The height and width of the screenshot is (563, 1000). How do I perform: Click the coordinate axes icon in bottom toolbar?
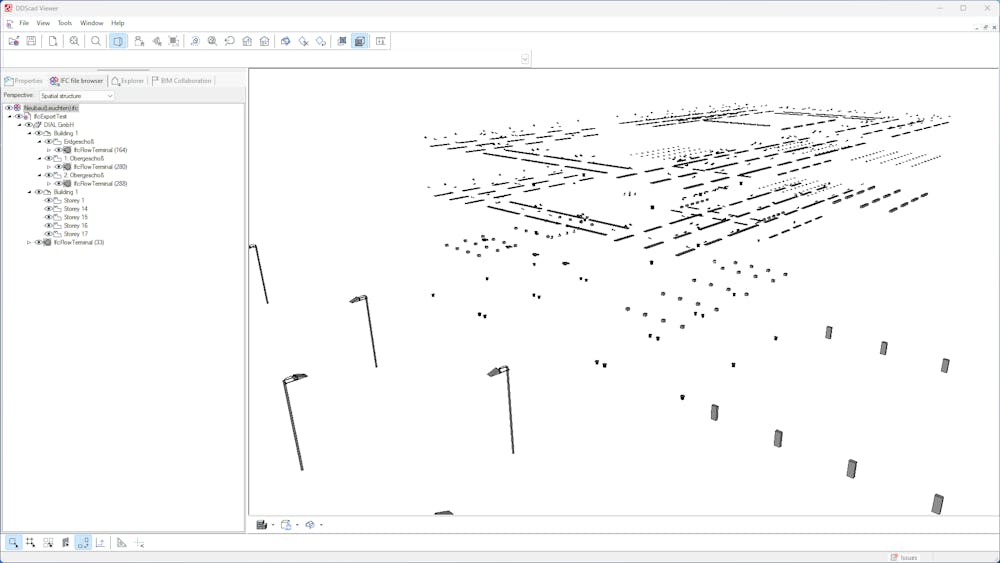100,543
